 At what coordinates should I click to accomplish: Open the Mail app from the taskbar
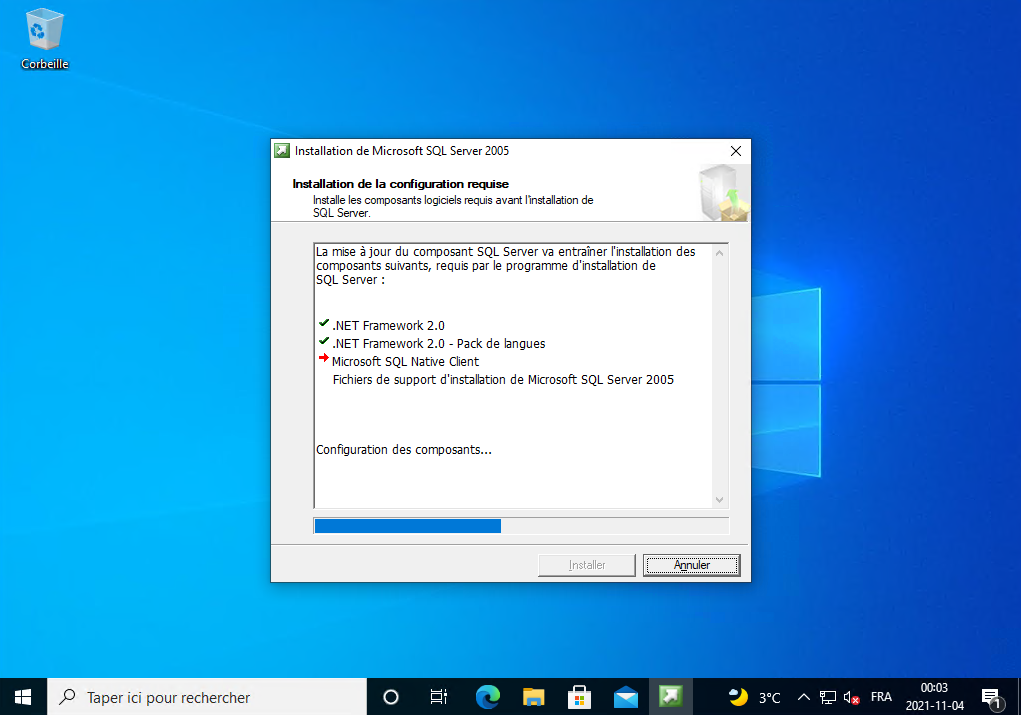click(x=626, y=697)
